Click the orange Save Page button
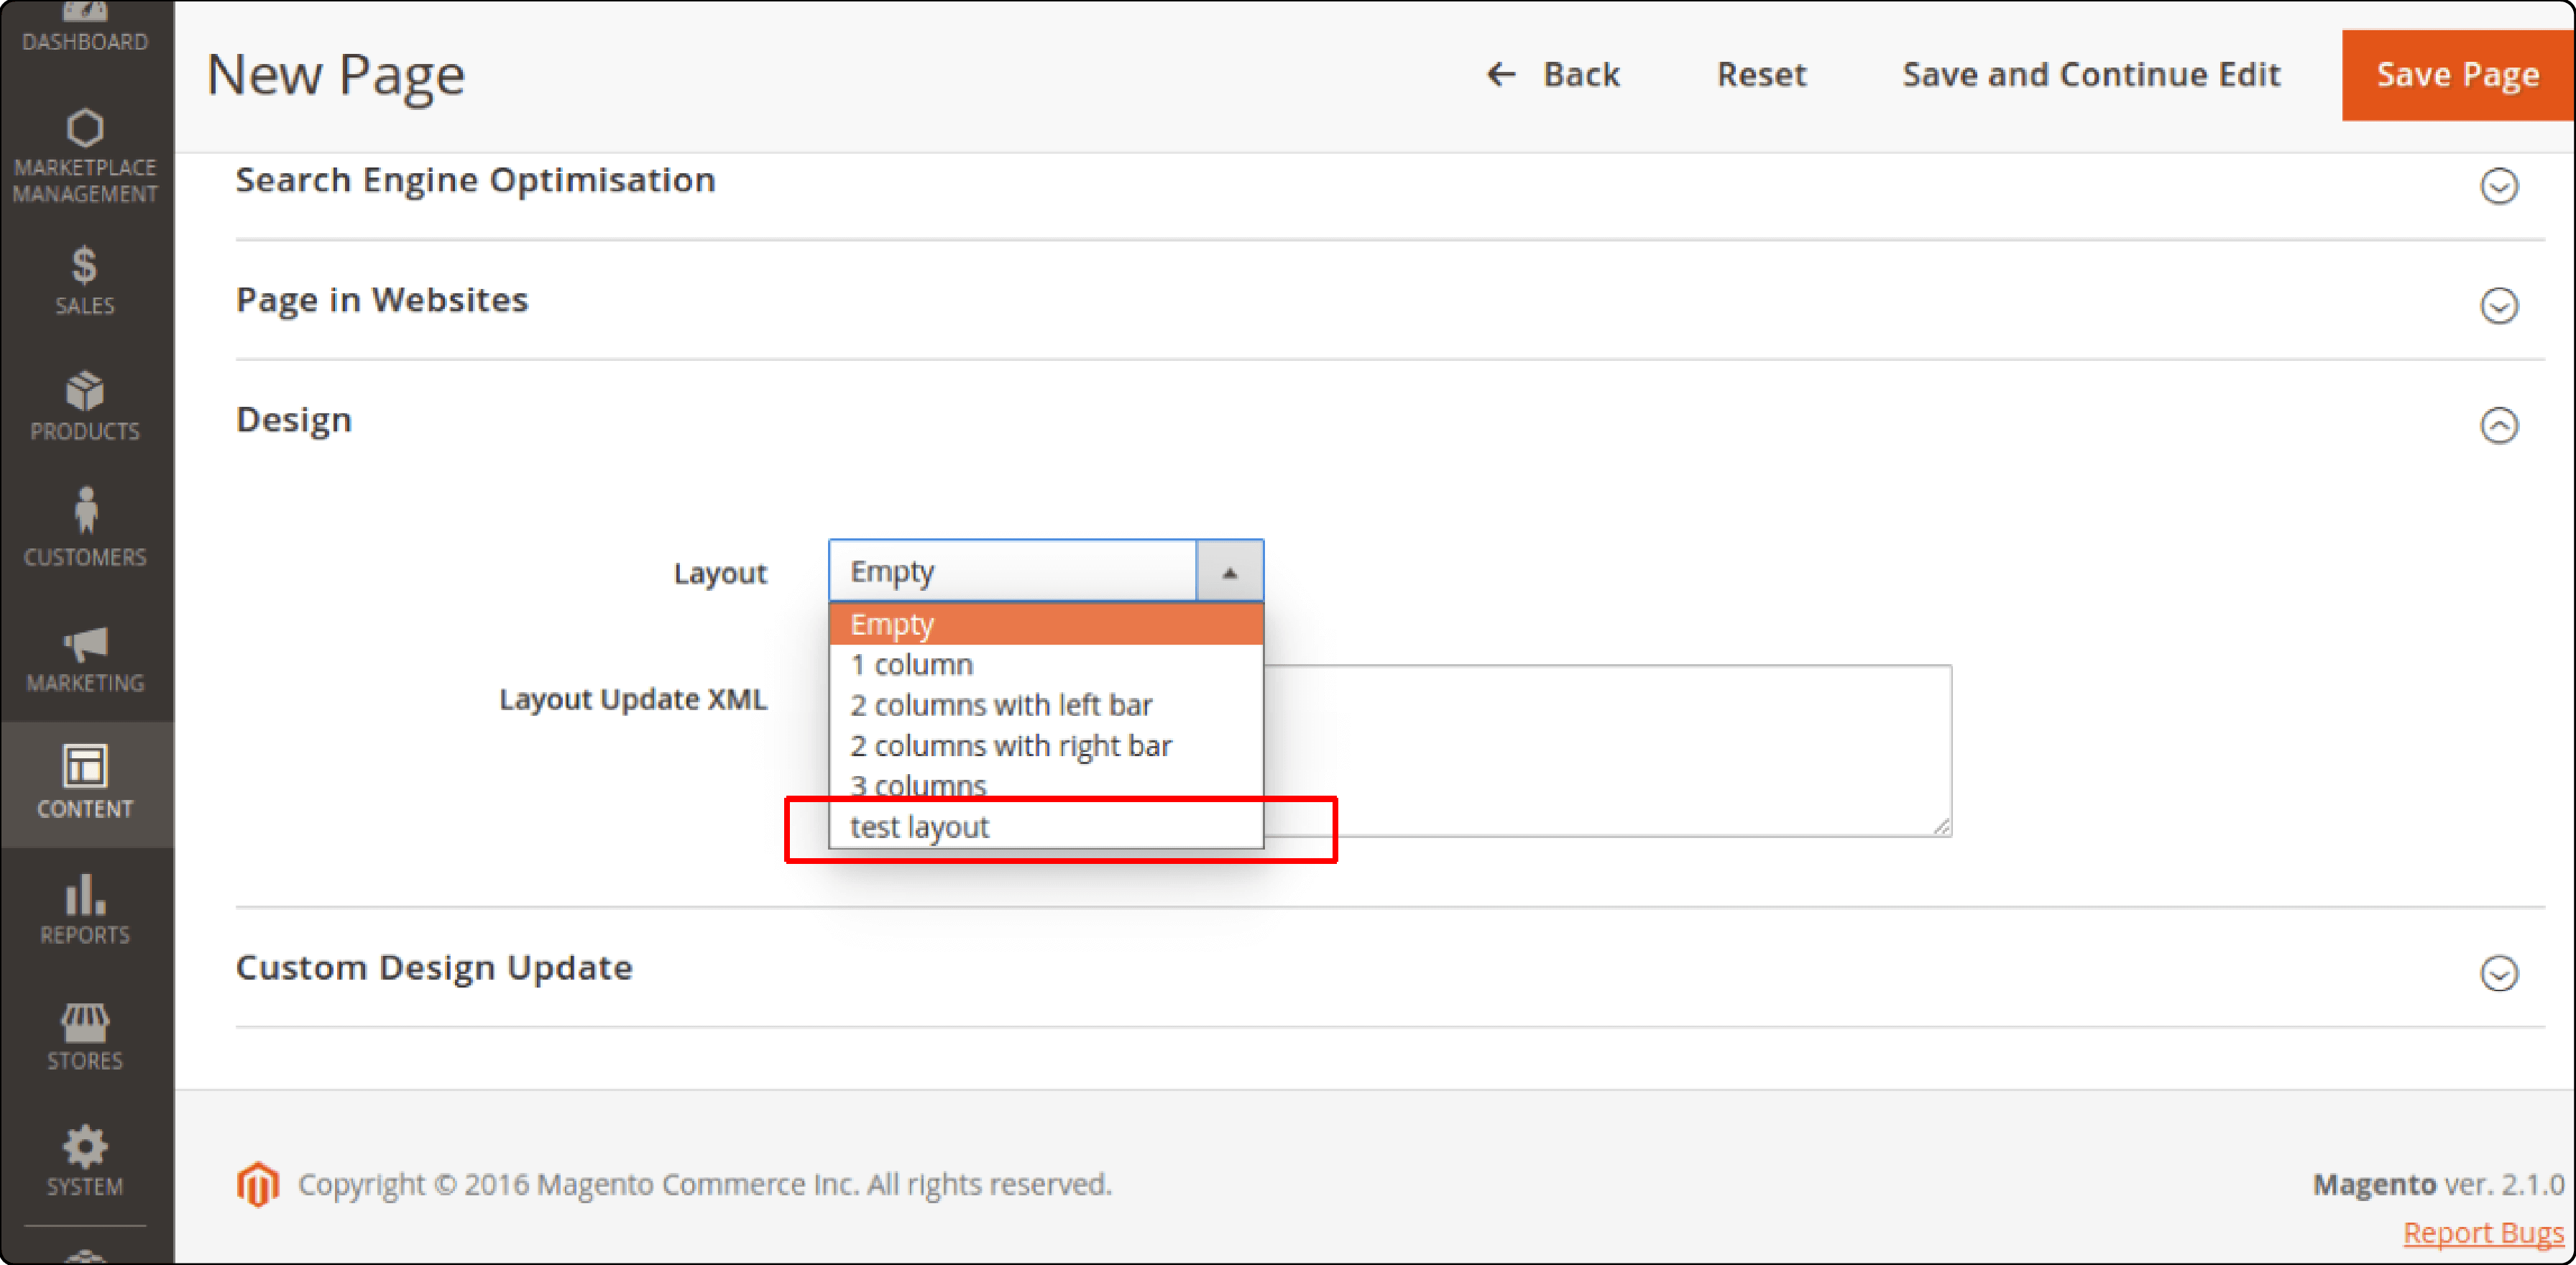This screenshot has width=2576, height=1265. pos(2458,75)
